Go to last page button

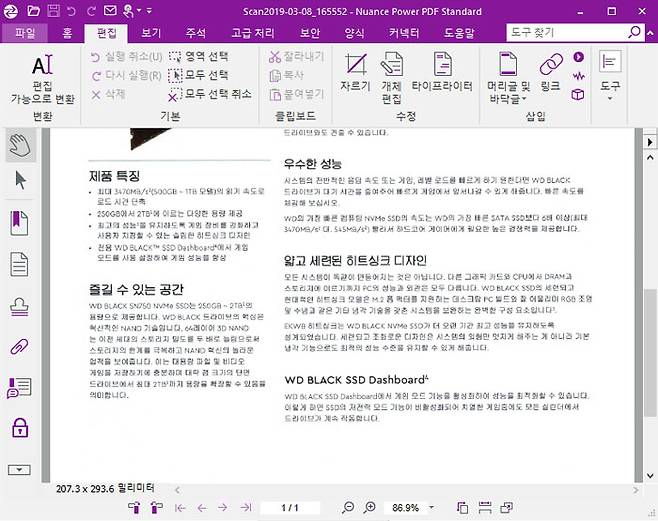245,508
